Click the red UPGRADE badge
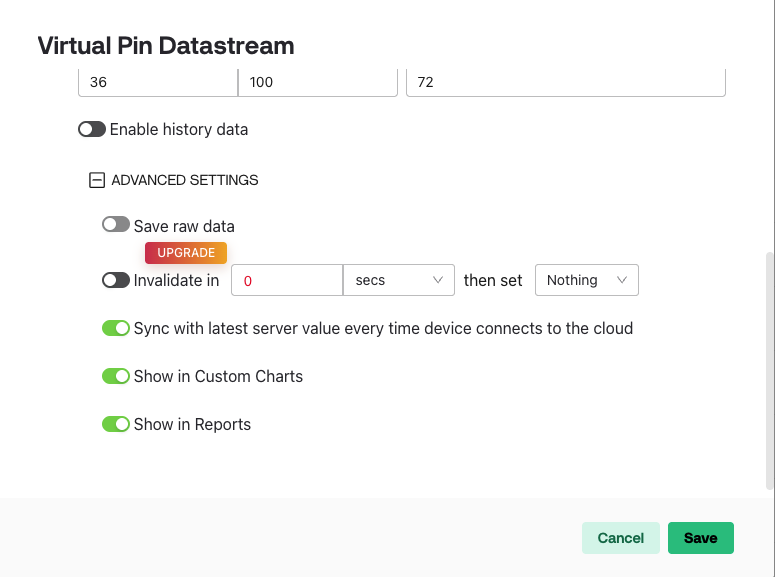Screen dimensions: 775x577 [186, 253]
